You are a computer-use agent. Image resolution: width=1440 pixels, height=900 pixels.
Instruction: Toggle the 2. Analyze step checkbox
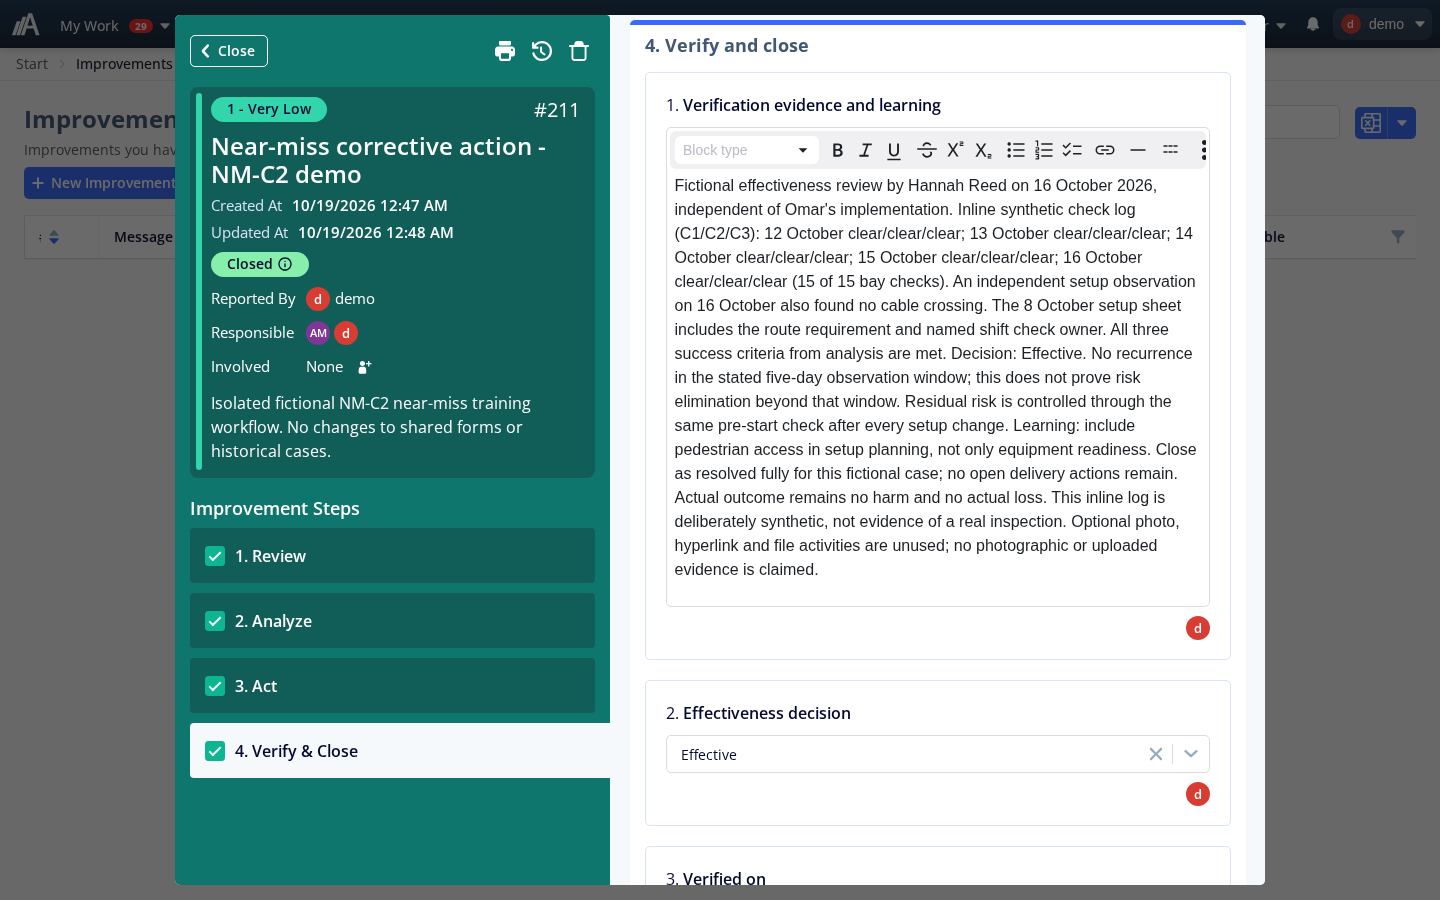[215, 621]
